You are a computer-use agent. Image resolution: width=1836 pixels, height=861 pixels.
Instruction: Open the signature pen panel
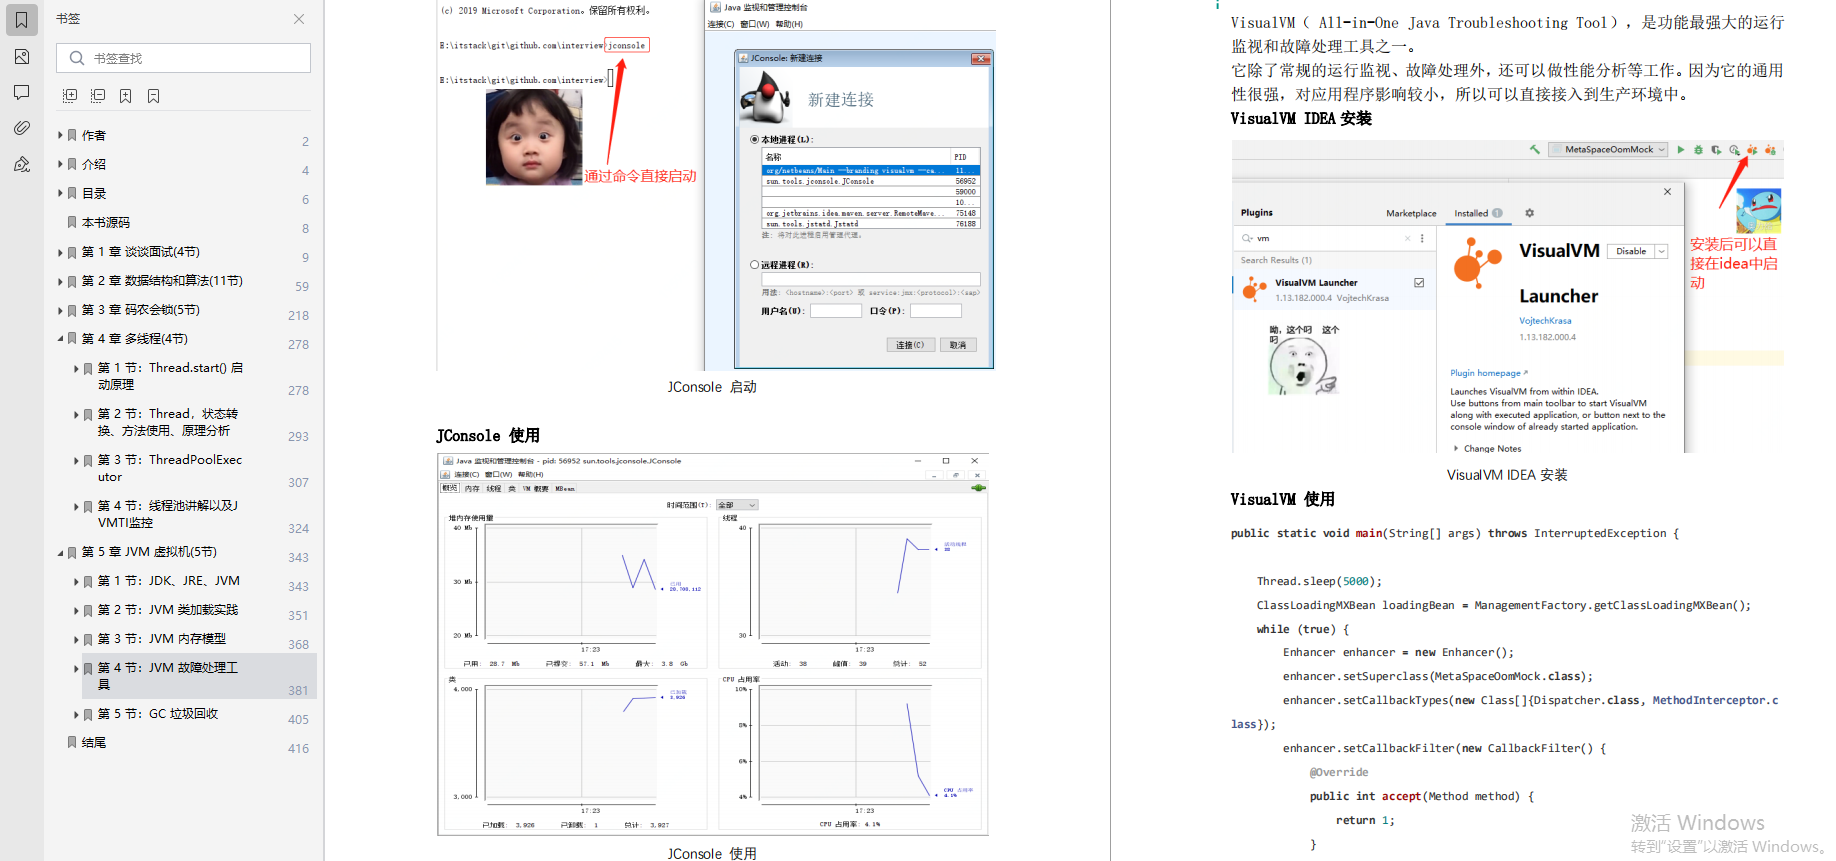tap(21, 164)
